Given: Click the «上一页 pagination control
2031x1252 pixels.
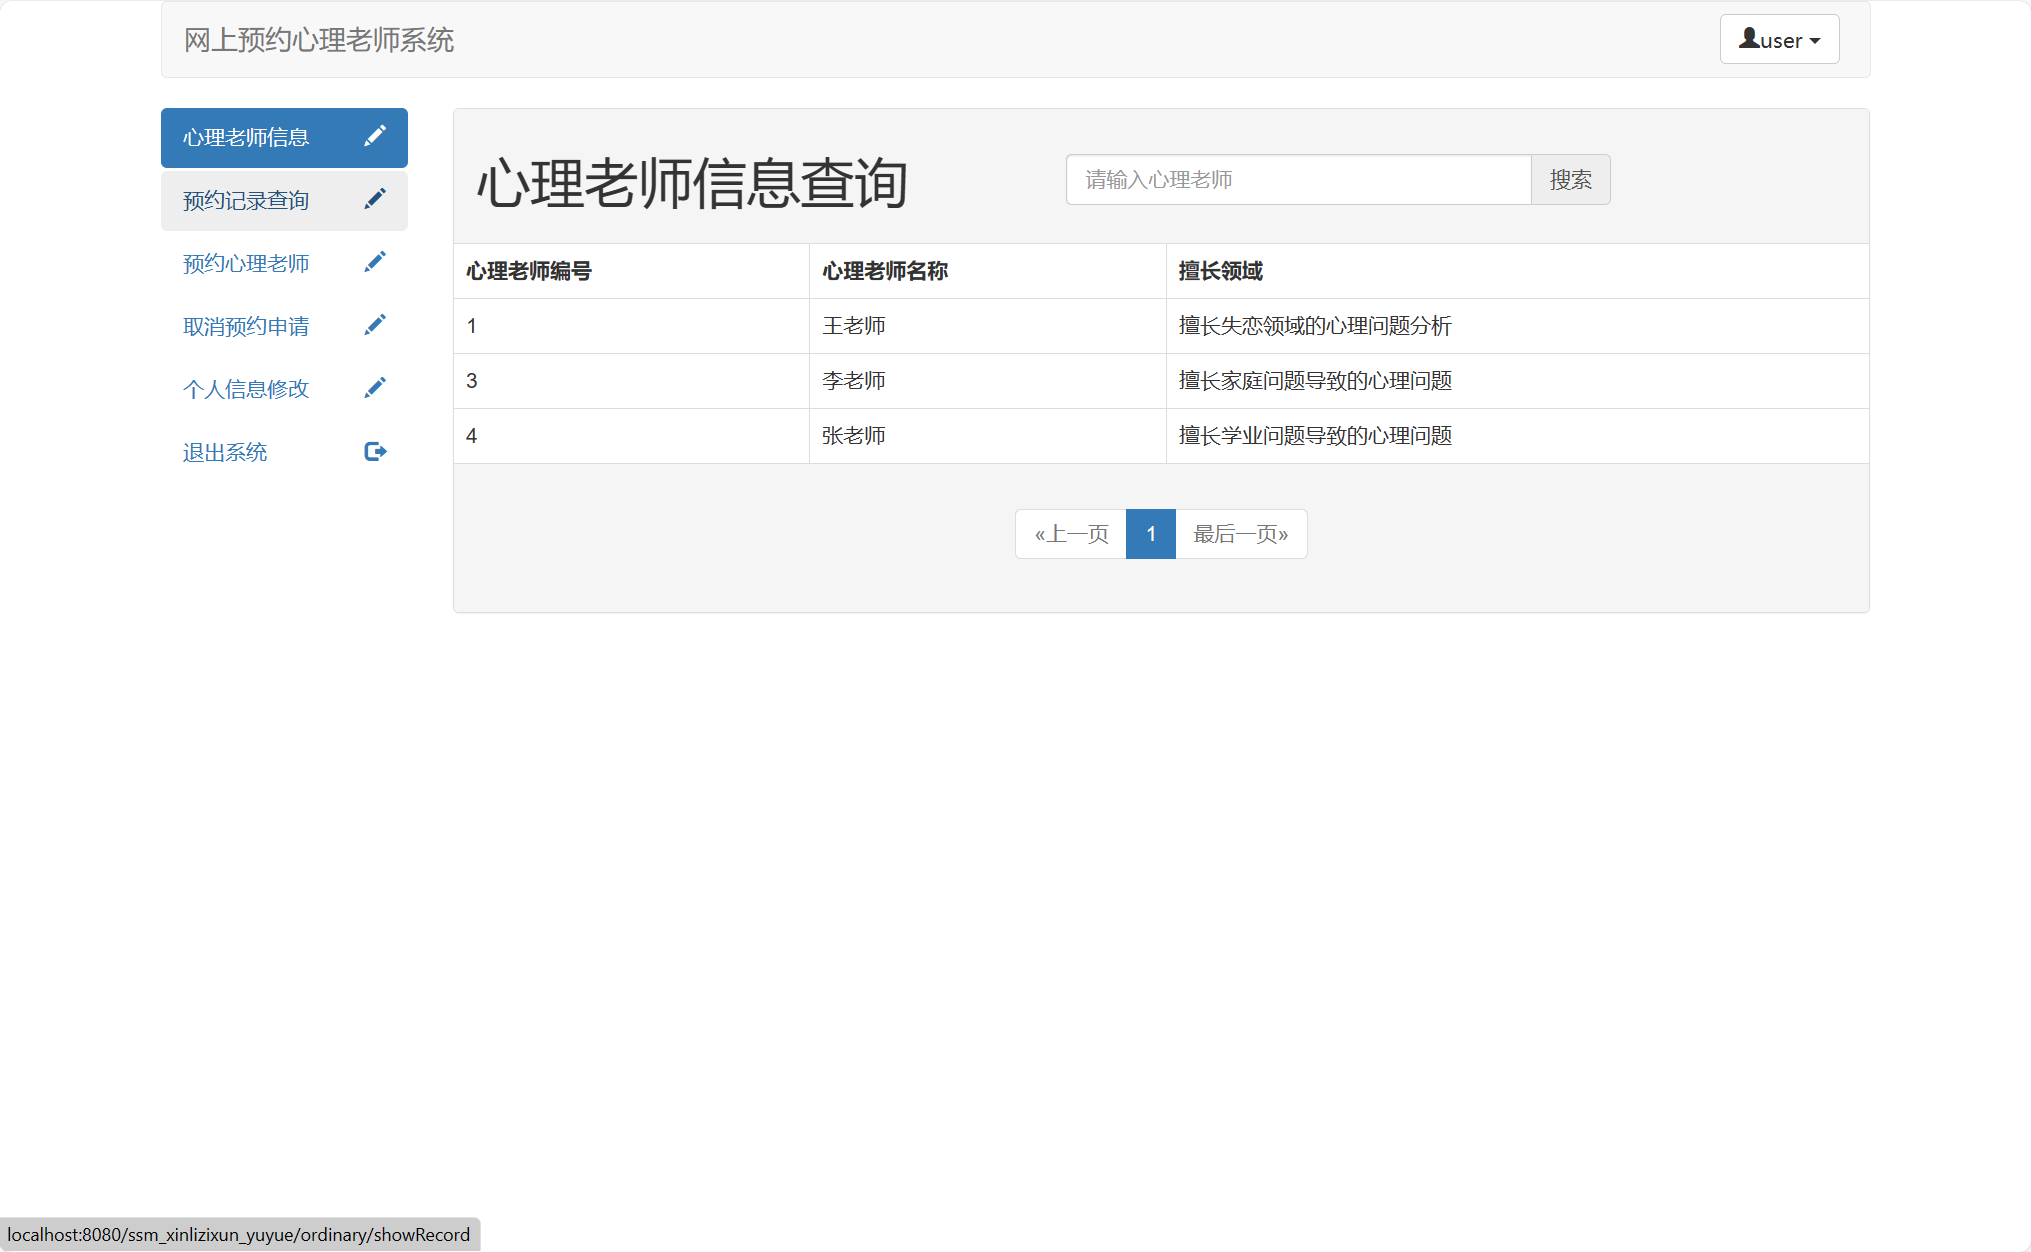Looking at the screenshot, I should coord(1069,534).
